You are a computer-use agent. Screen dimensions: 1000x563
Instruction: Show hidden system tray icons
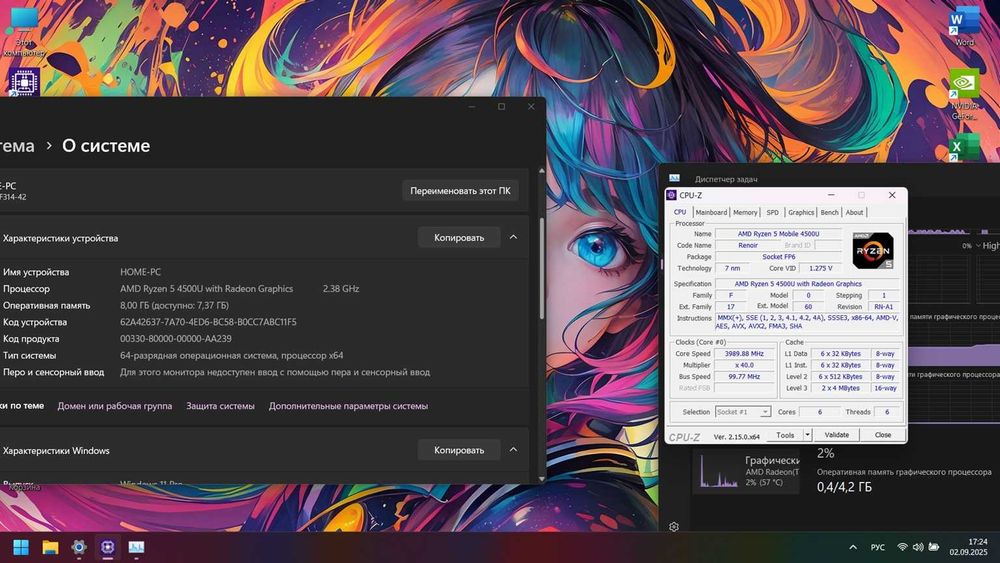point(853,547)
